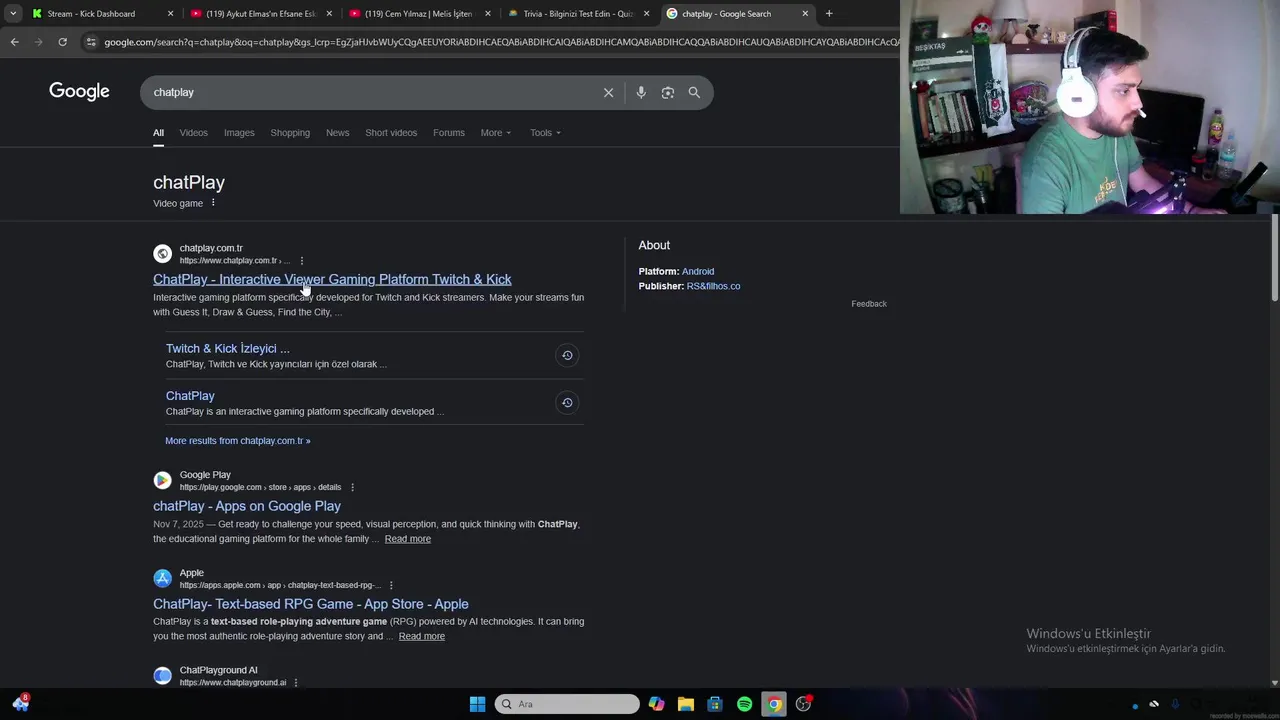Click the magnifier search button
The image size is (1280, 720).
(694, 92)
